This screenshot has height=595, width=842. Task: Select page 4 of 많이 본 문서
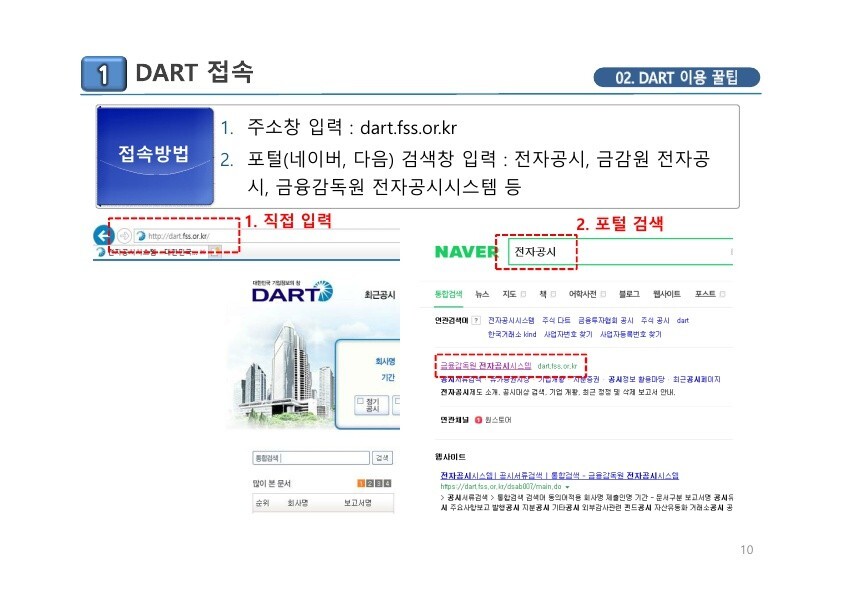point(387,483)
